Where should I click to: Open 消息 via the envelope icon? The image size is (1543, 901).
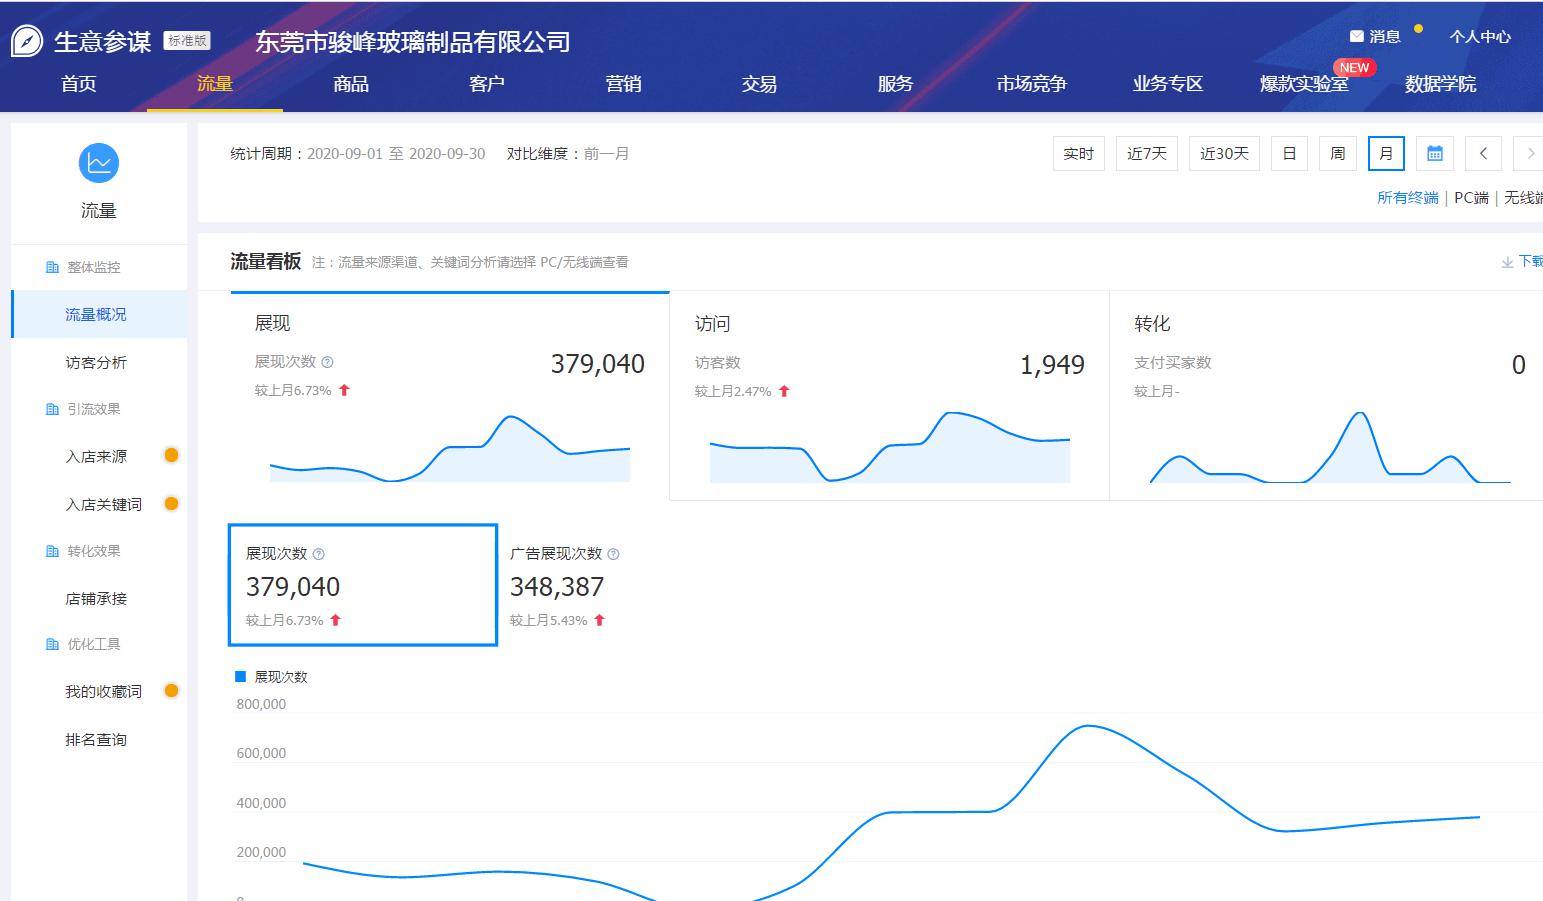click(1355, 36)
